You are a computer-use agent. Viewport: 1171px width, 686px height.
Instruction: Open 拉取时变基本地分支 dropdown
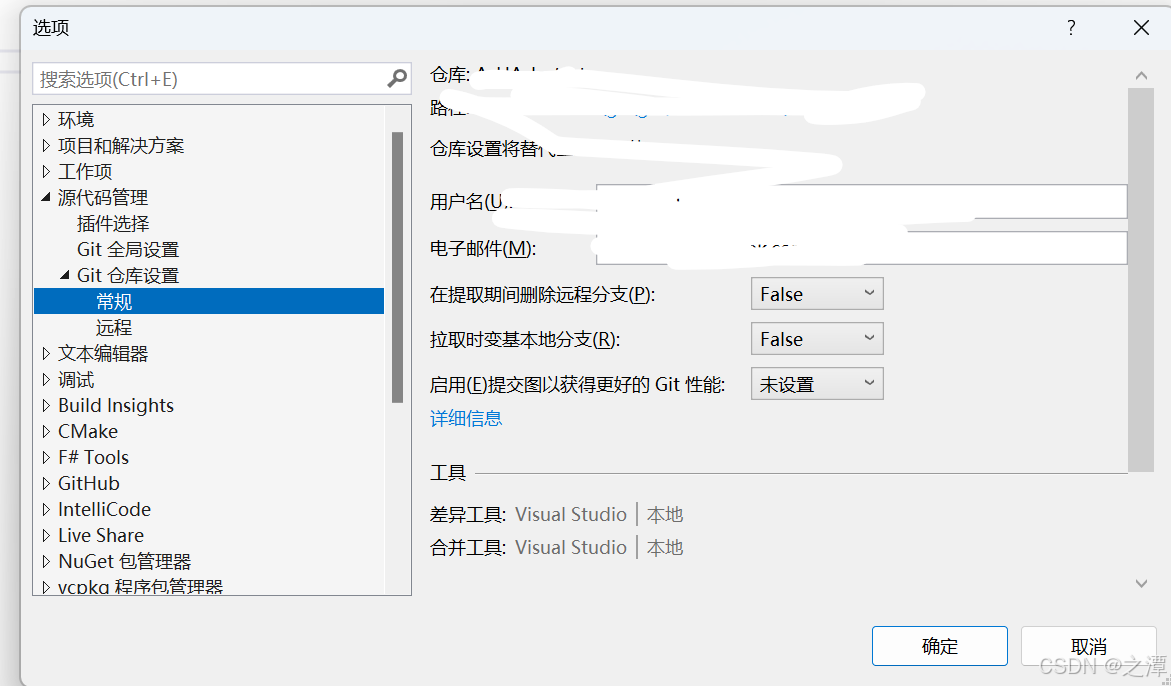[817, 339]
